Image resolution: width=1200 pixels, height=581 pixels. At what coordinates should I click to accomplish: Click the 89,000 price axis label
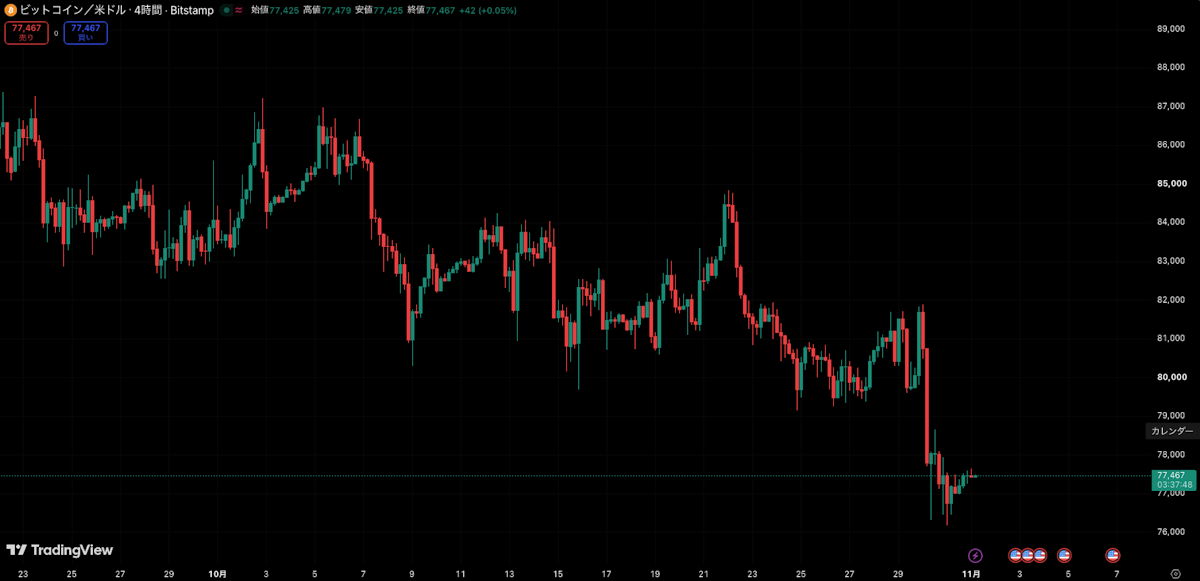coord(1170,28)
